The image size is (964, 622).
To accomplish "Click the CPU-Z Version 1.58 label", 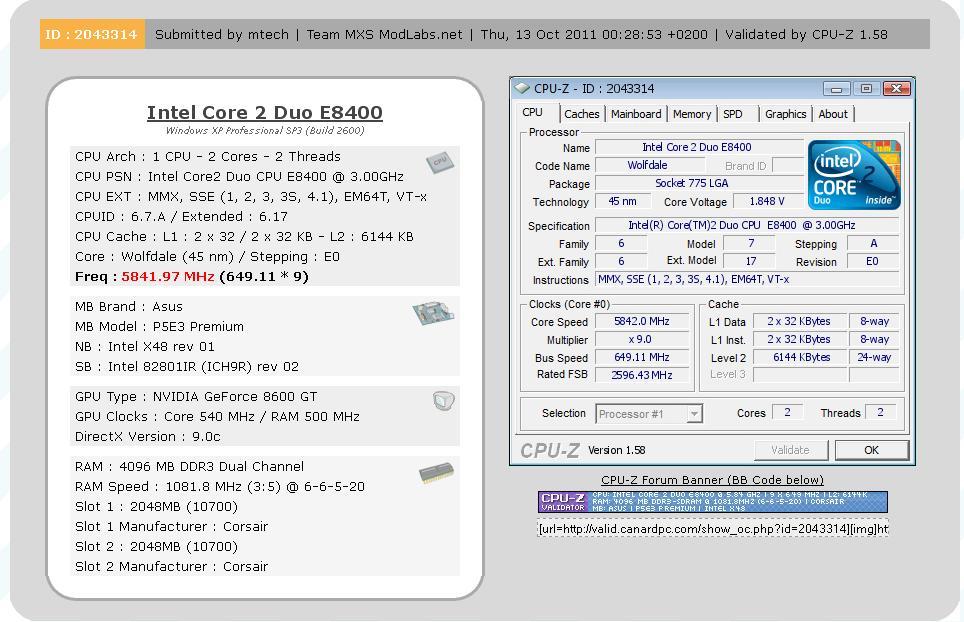I will click(617, 450).
